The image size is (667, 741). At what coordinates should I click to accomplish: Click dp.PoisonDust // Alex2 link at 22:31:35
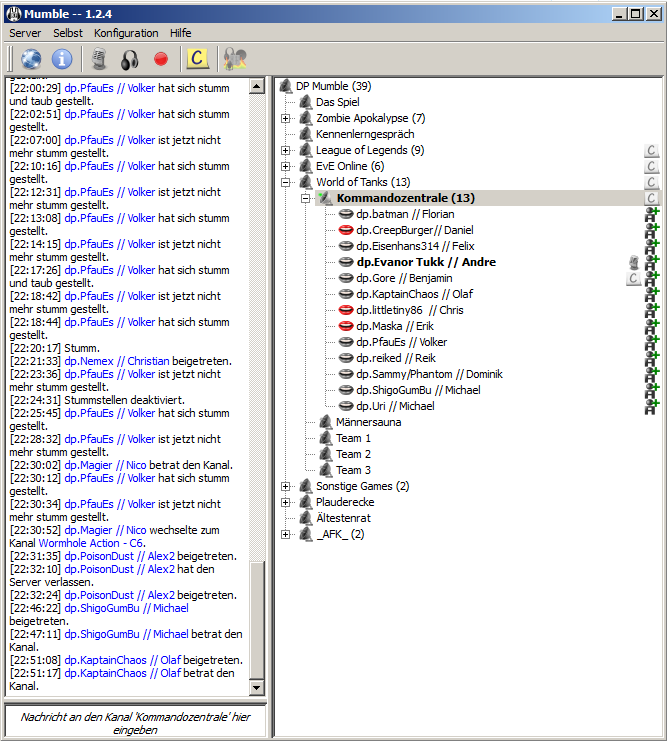[119, 556]
